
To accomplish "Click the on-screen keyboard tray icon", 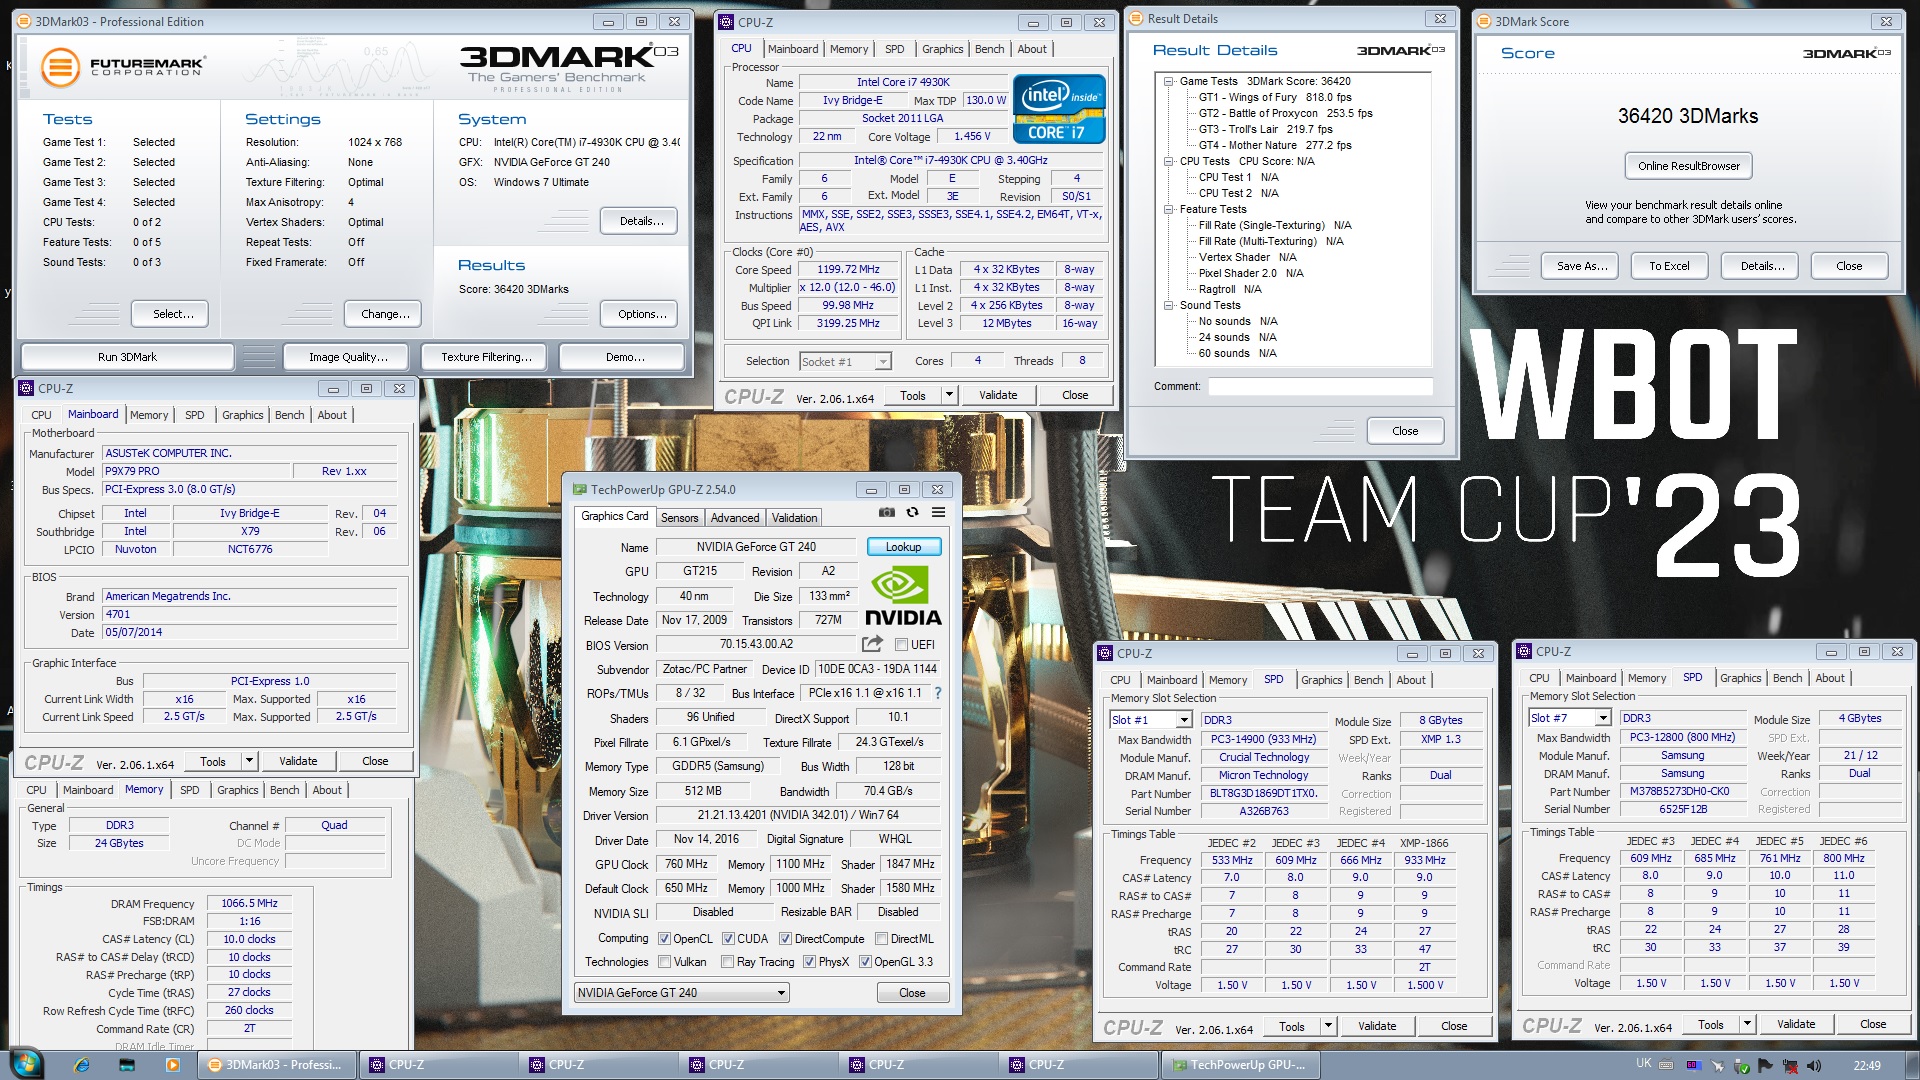I will tap(1666, 1066).
